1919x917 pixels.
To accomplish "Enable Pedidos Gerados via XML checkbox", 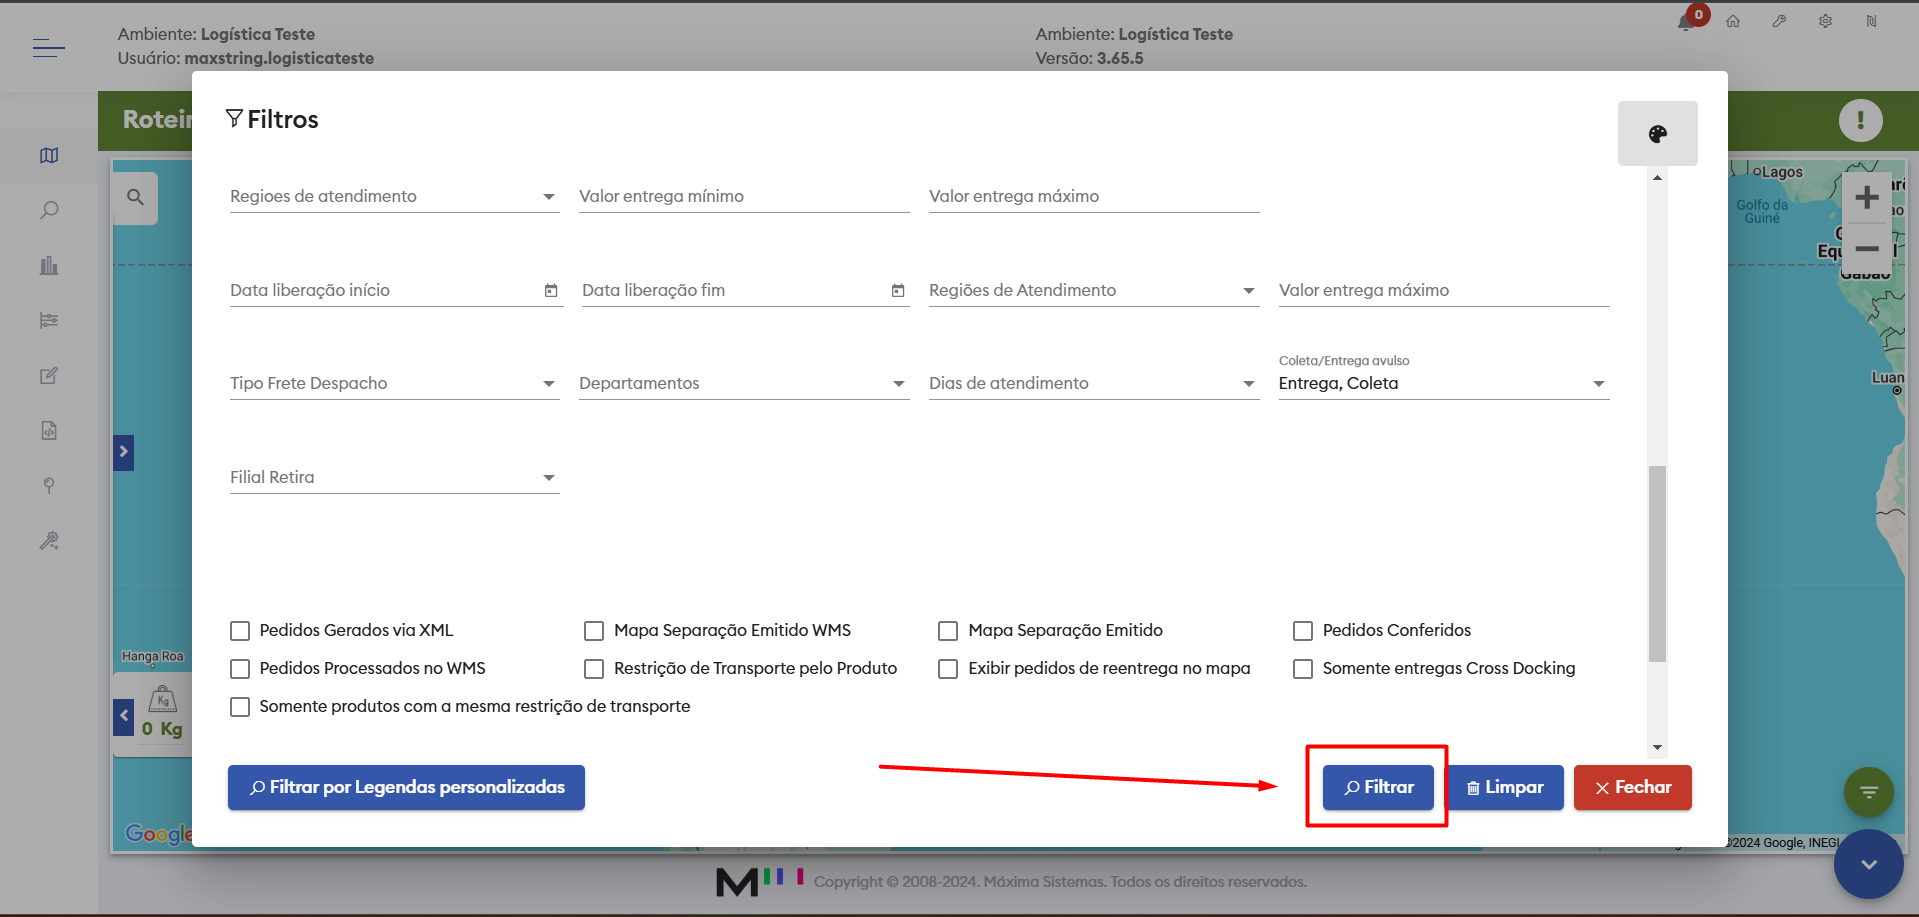I will tap(240, 631).
